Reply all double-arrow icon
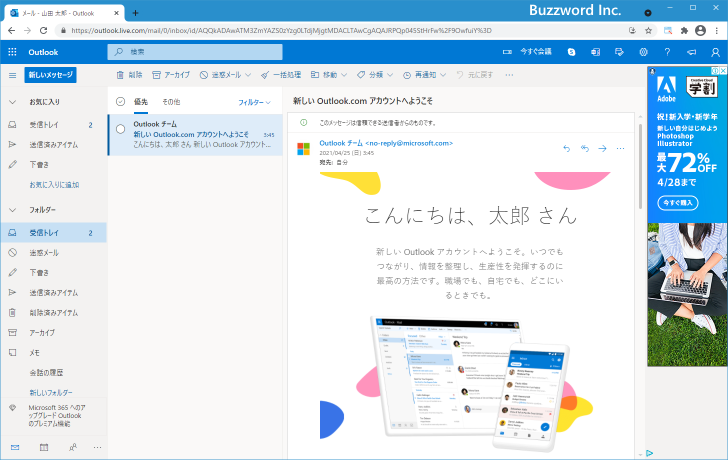This screenshot has height=460, width=728. (585, 149)
